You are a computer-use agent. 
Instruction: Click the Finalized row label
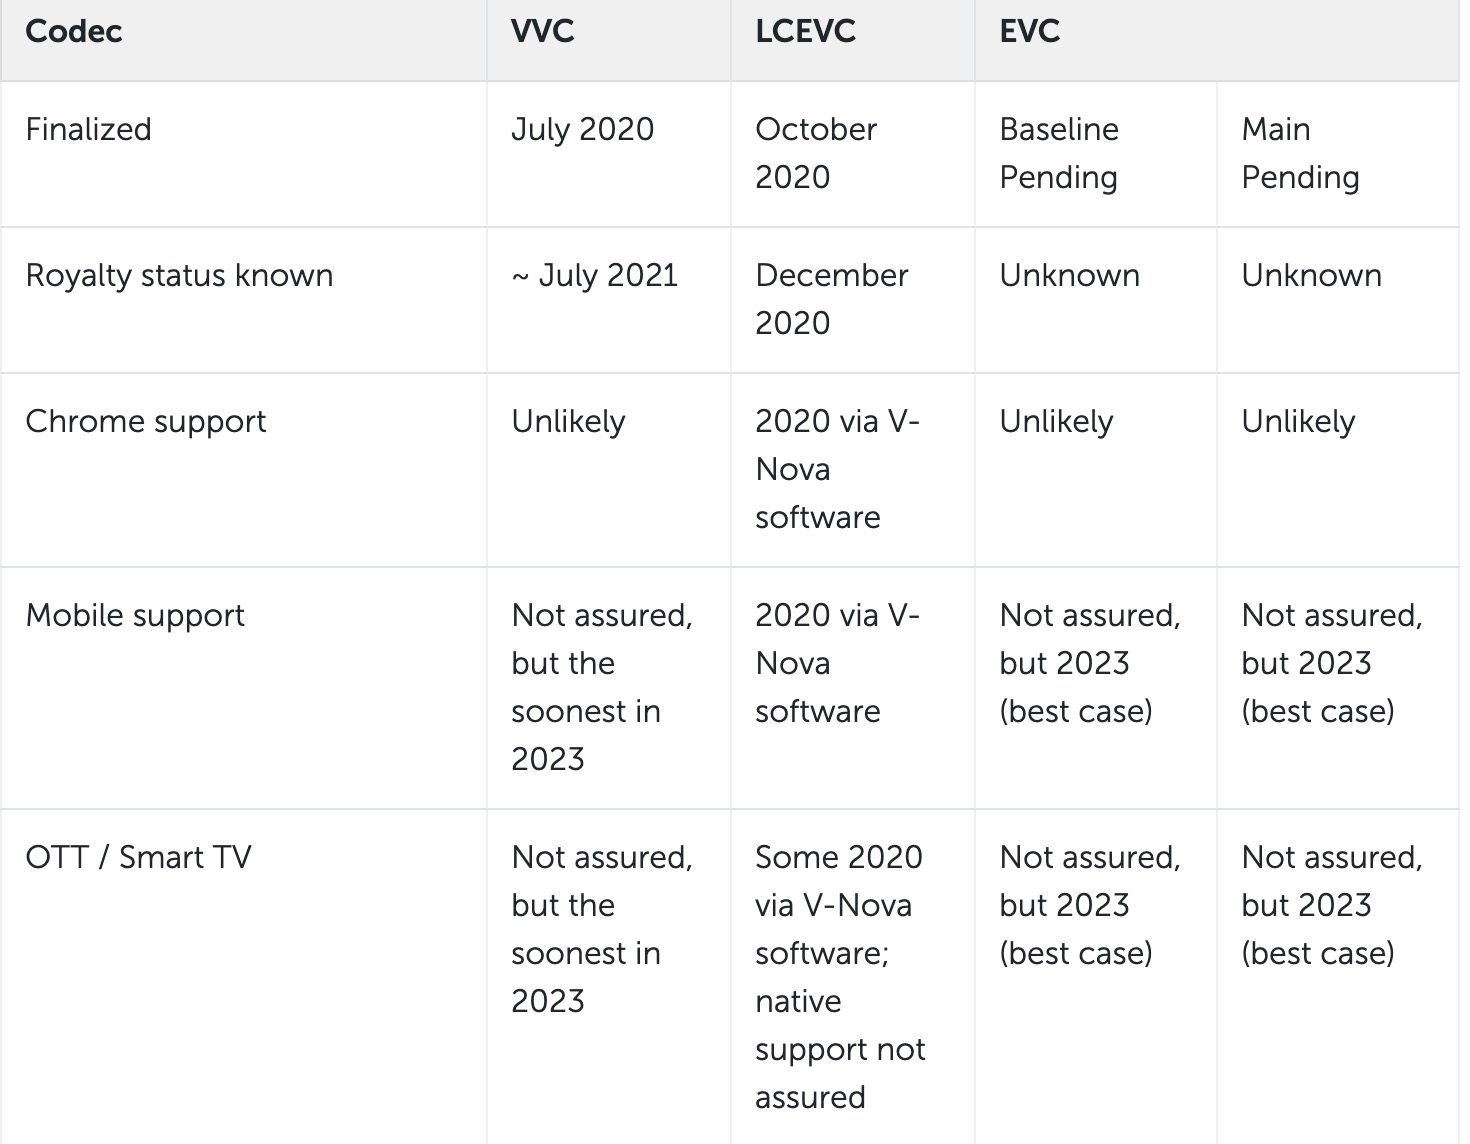(x=88, y=129)
